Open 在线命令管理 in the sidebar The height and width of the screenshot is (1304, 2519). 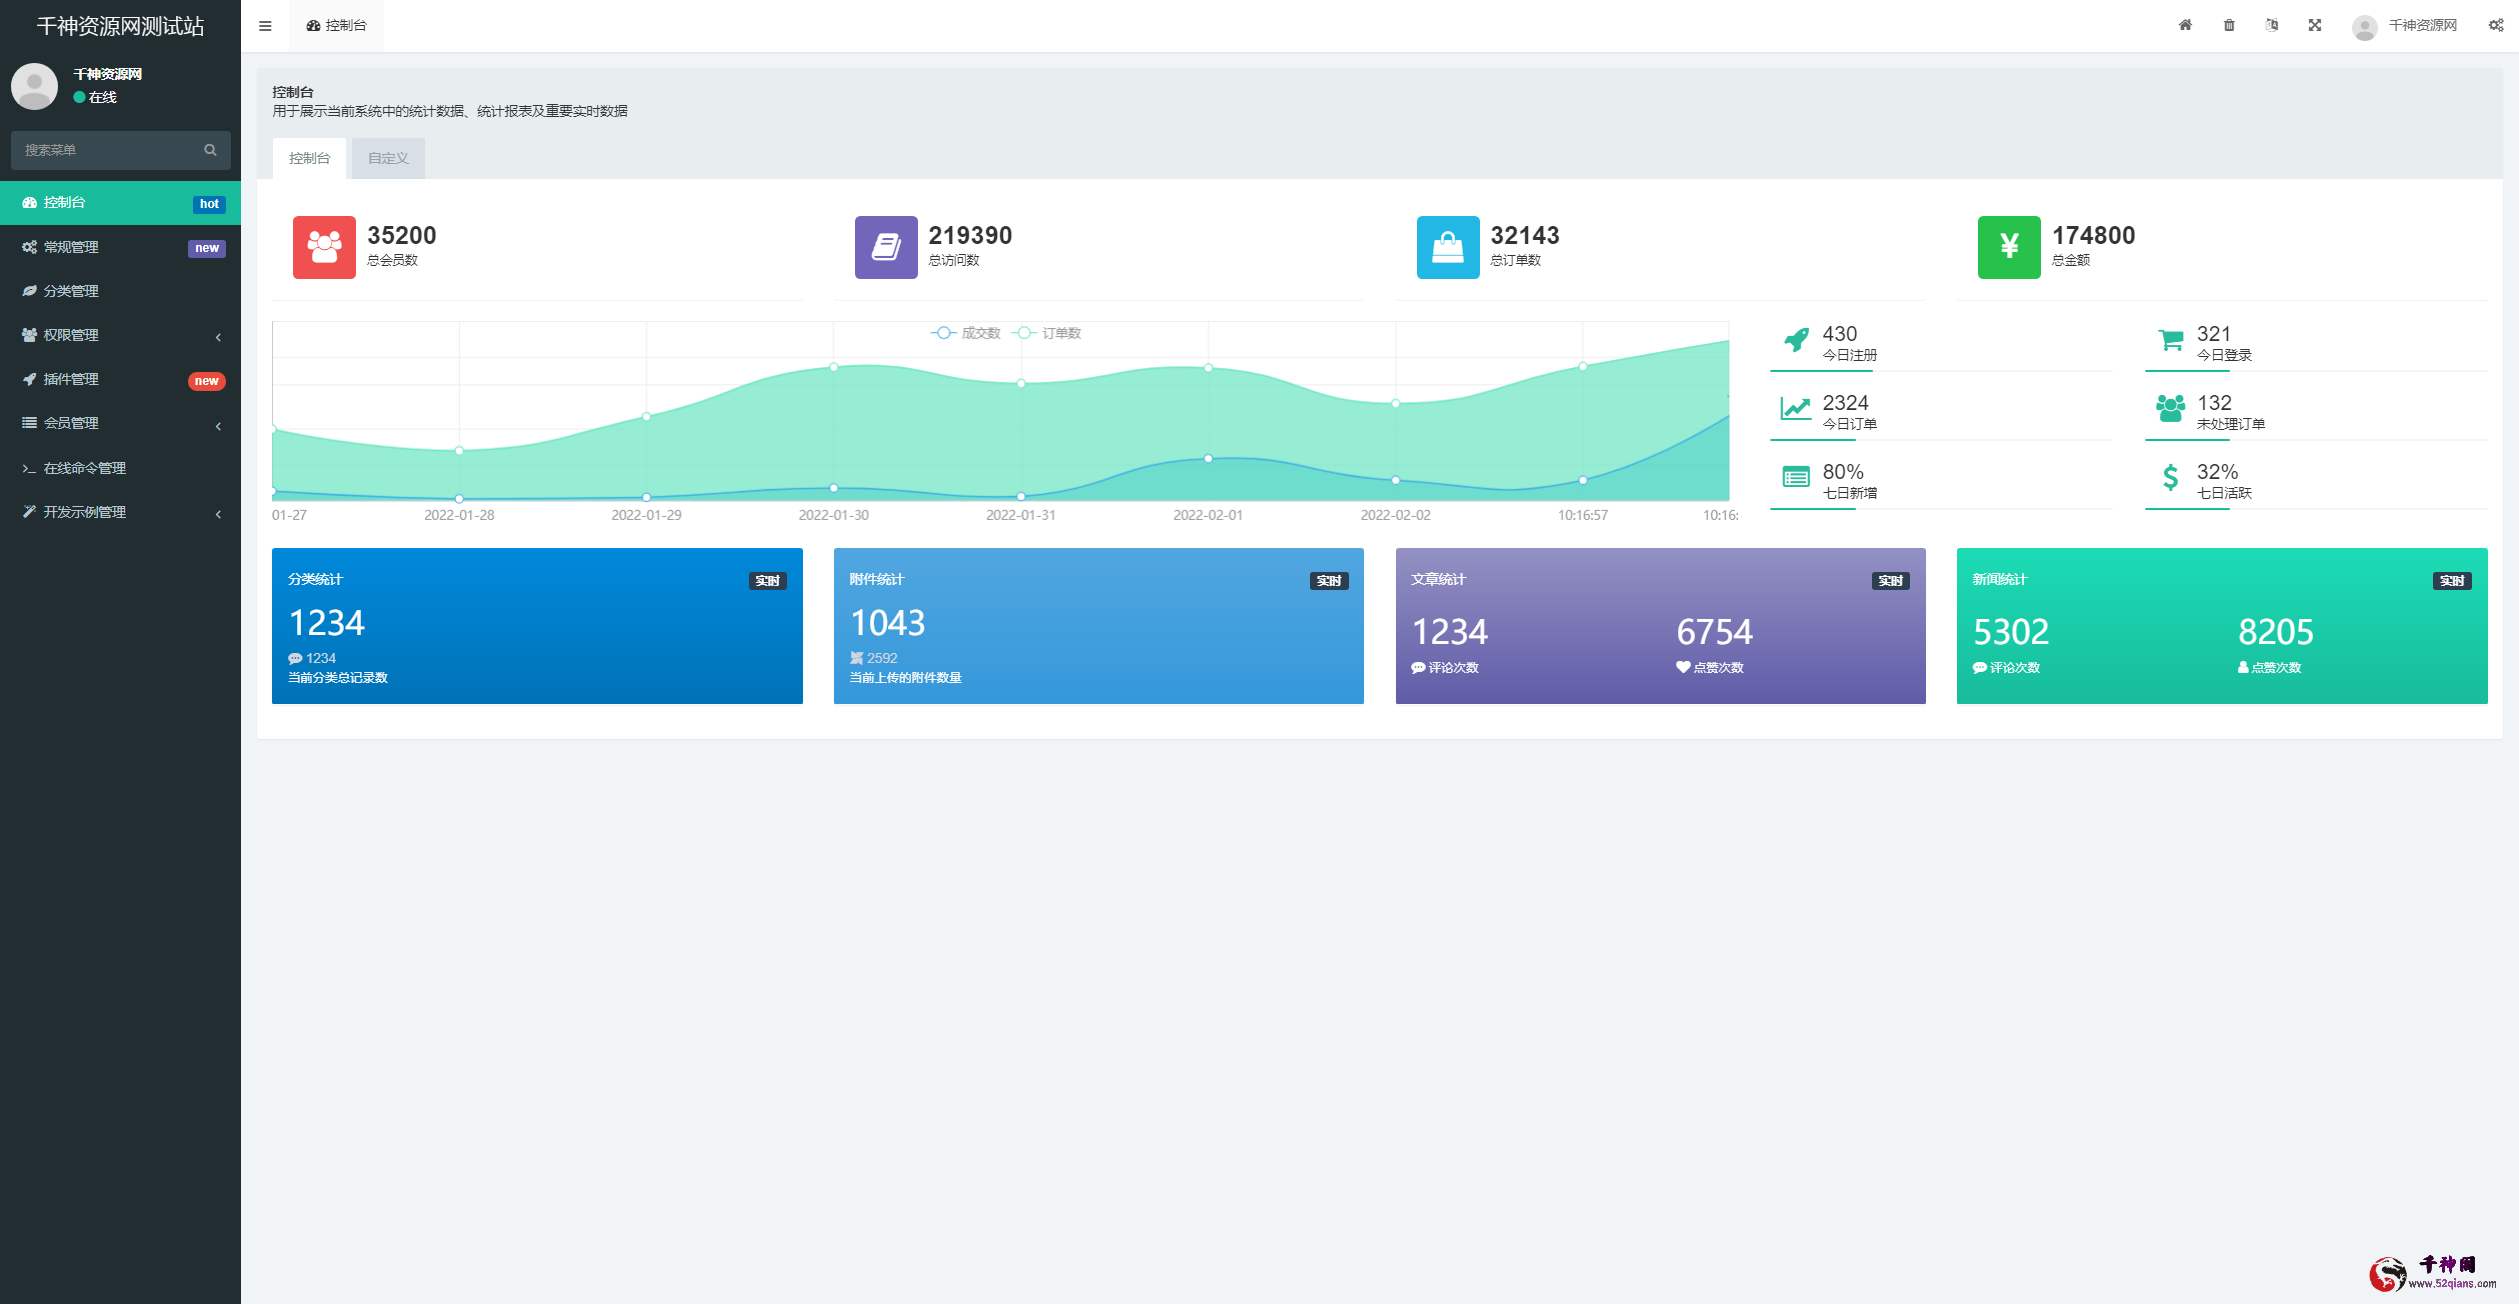click(x=120, y=468)
